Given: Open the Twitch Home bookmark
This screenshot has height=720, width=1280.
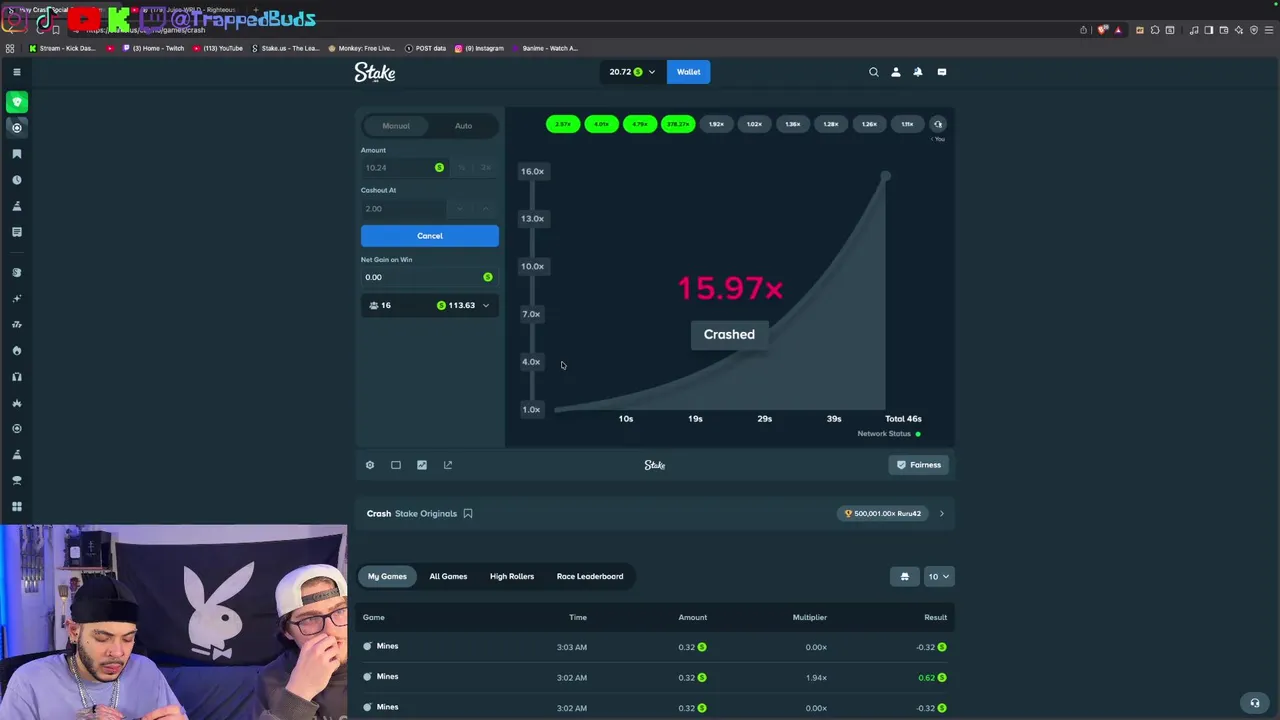Looking at the screenshot, I should point(154,48).
